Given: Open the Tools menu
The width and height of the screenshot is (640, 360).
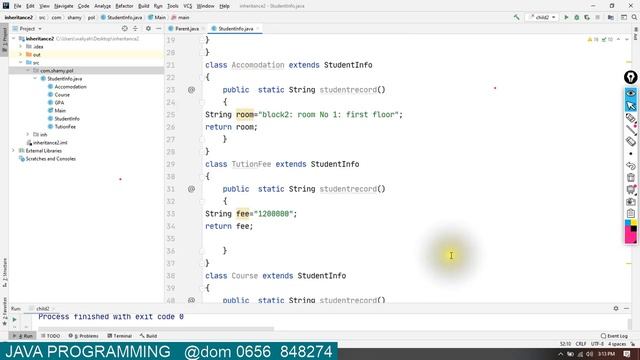Looking at the screenshot, I should [x=173, y=6].
